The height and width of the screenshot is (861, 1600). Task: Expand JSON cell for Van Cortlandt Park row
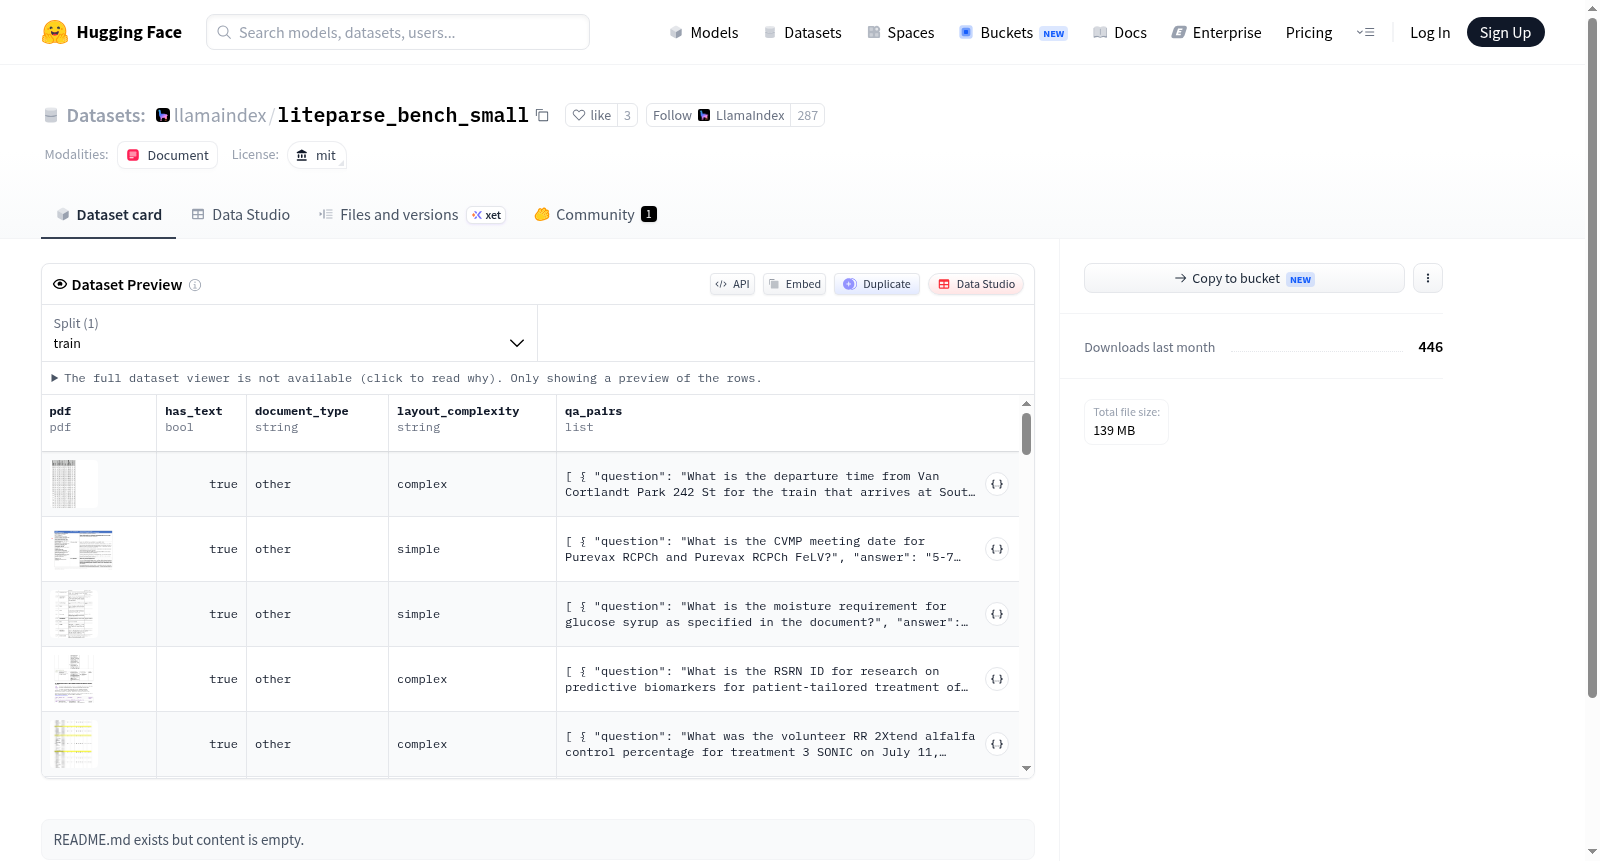click(997, 484)
